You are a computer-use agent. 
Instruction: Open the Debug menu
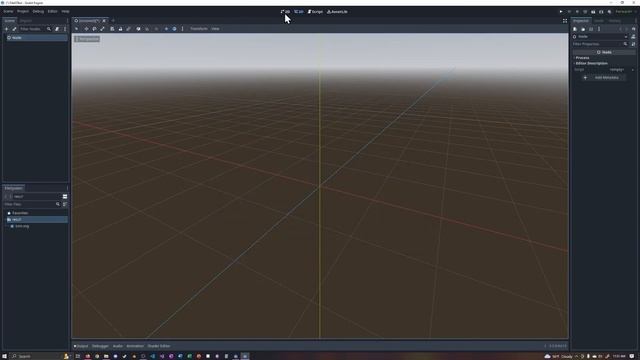[x=38, y=11]
